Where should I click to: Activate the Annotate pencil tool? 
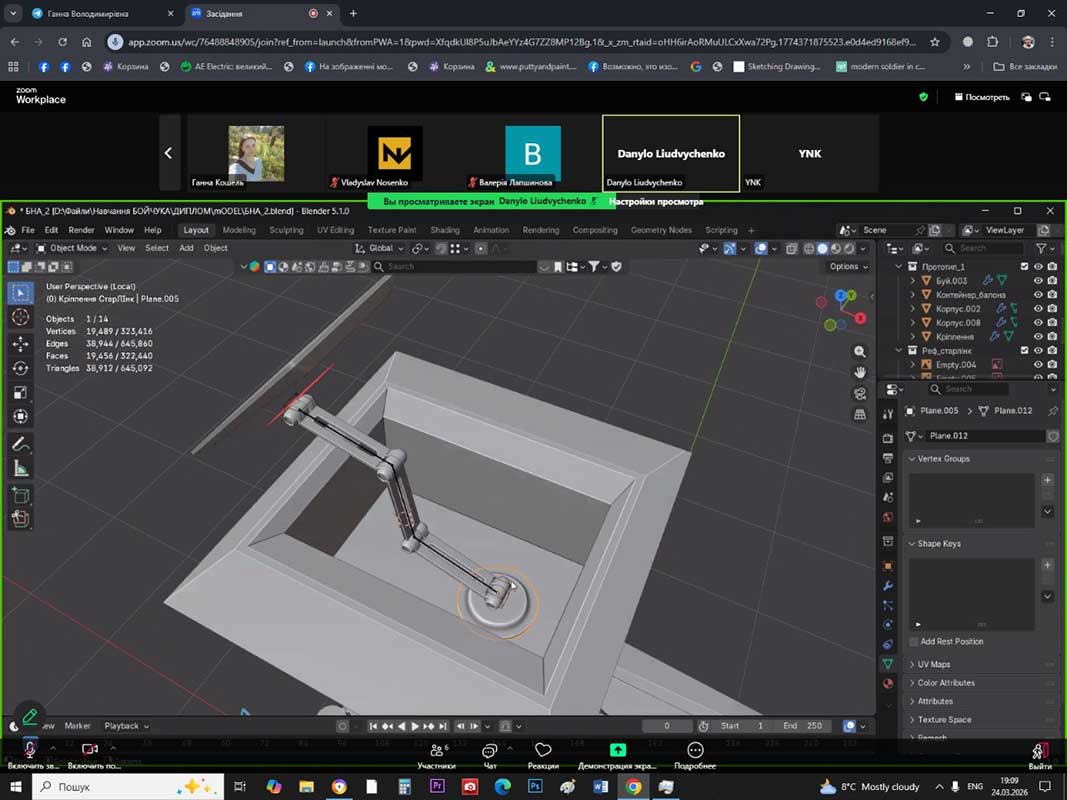[x=20, y=443]
